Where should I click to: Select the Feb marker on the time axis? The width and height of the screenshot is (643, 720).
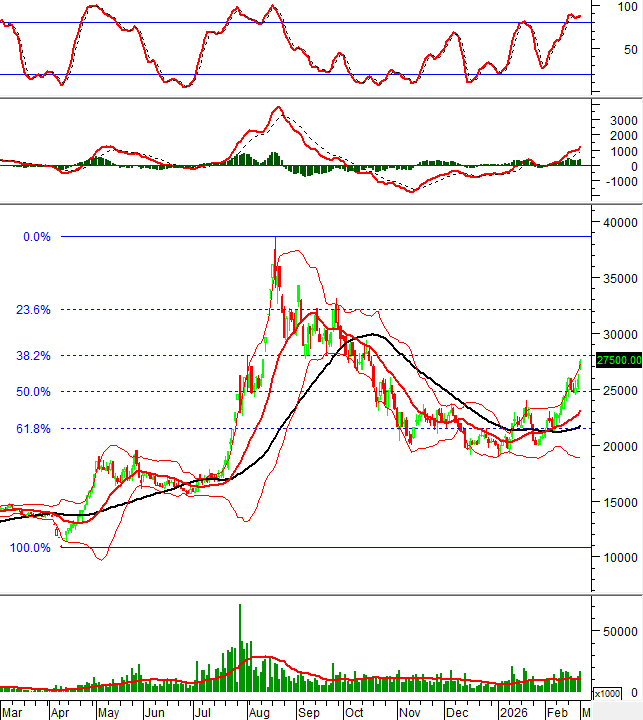click(556, 712)
